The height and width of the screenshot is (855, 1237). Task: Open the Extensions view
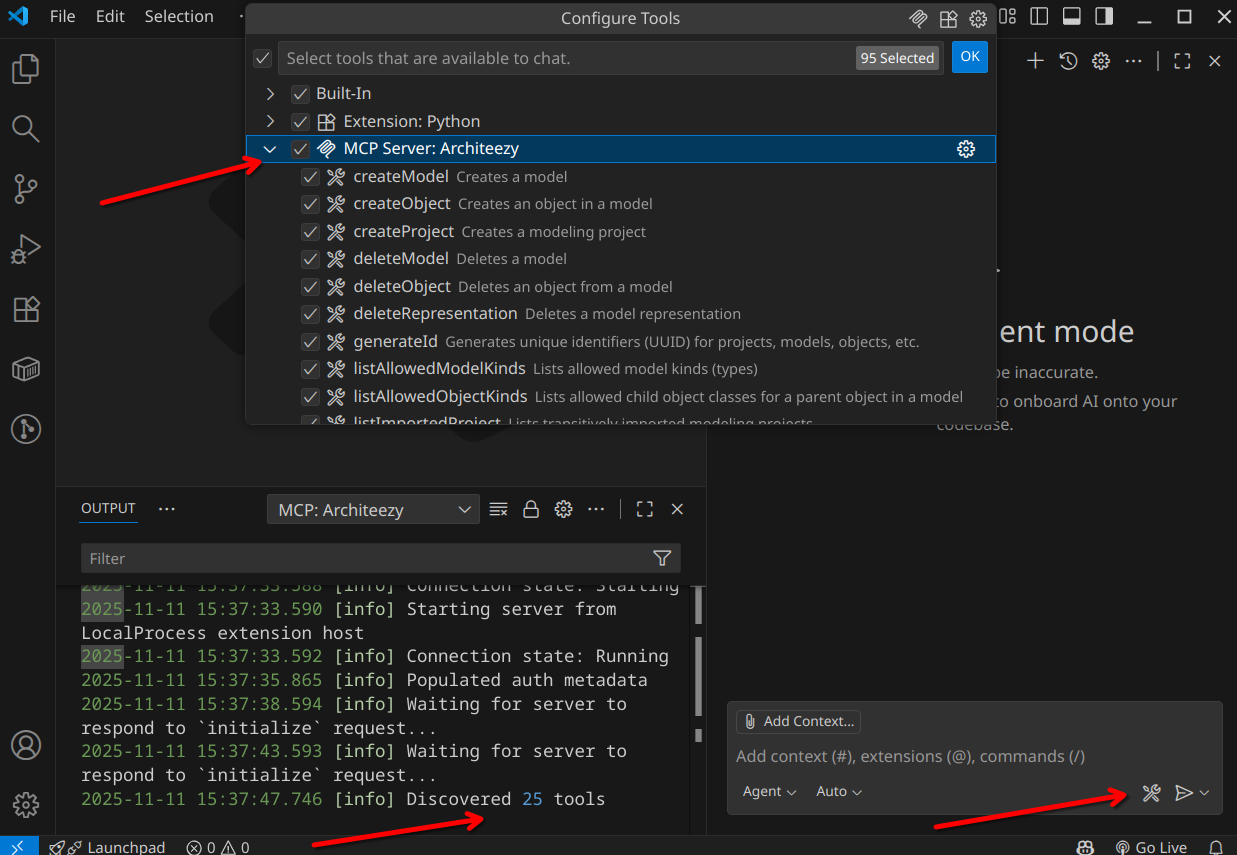click(x=26, y=309)
